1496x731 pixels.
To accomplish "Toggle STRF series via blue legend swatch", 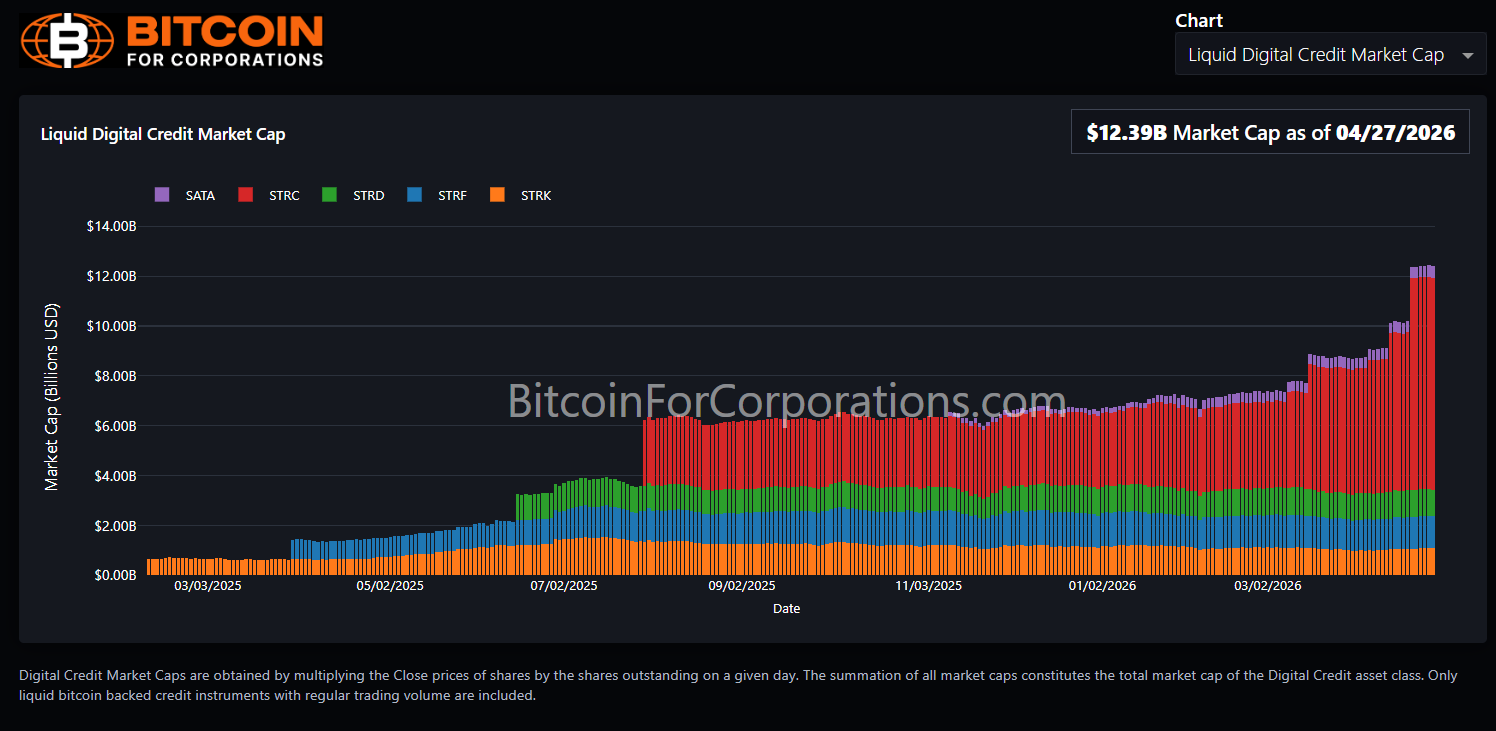I will [x=414, y=195].
